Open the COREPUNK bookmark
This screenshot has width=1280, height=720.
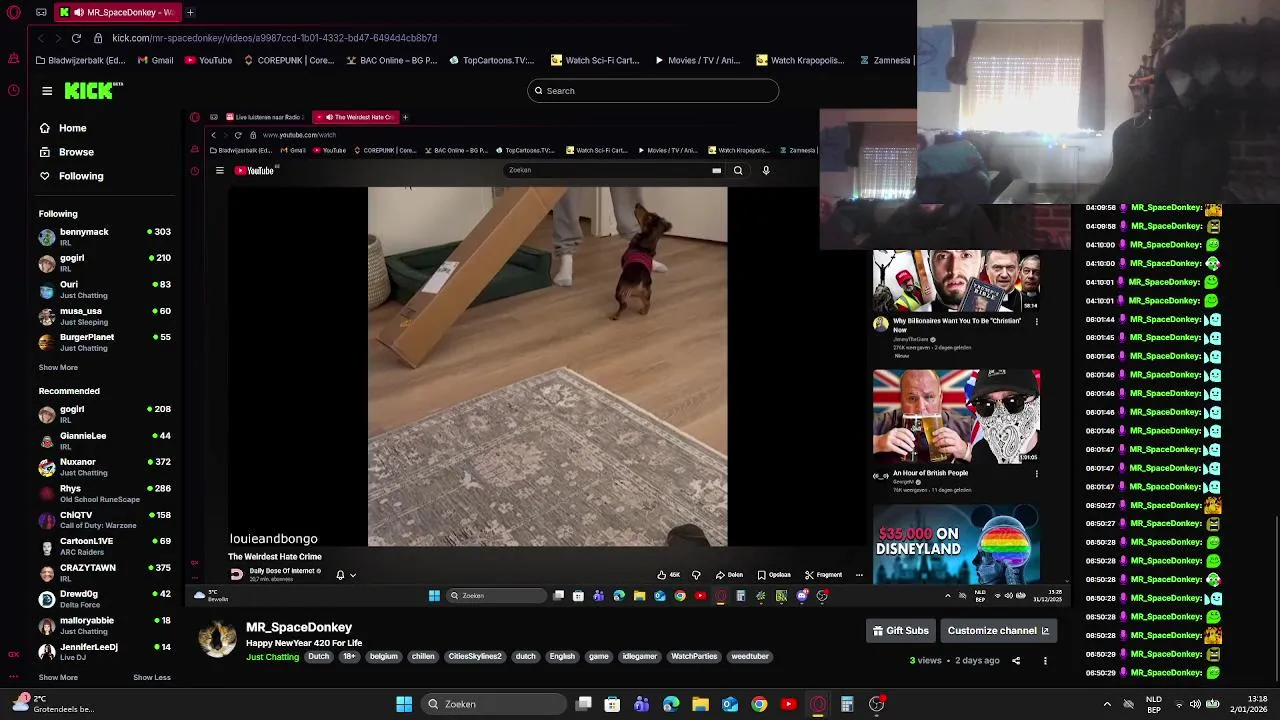(x=289, y=60)
